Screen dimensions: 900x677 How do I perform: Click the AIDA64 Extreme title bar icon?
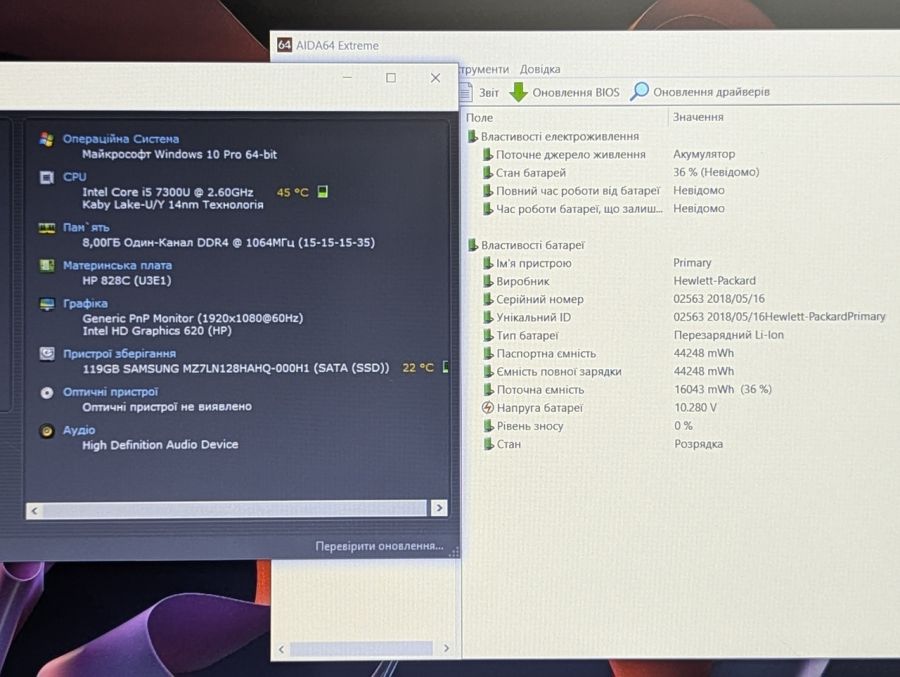pyautogui.click(x=284, y=45)
